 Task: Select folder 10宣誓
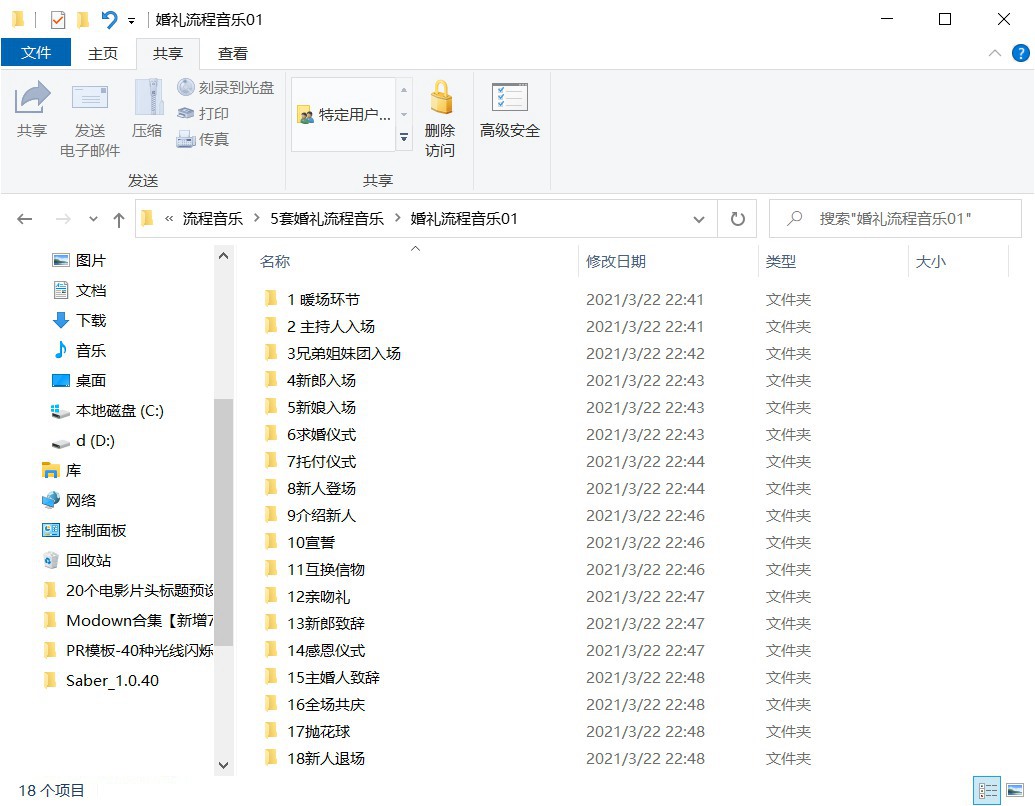(299, 543)
